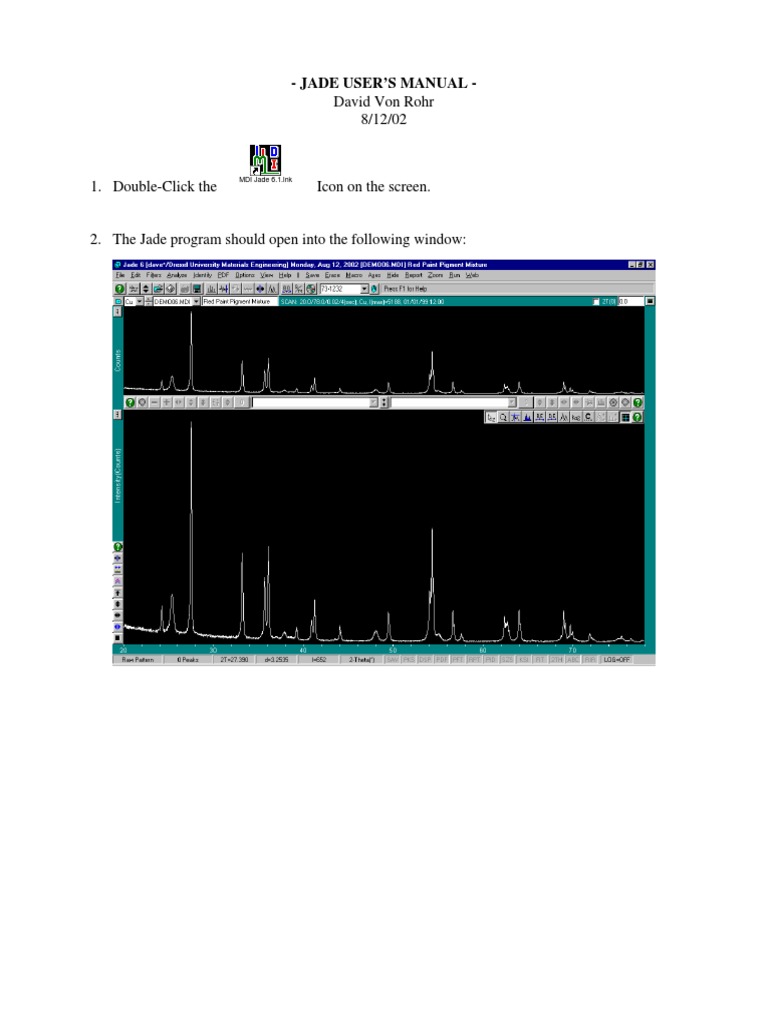Click the MDI Jade 6.1 desktop shortcut icon
The width and height of the screenshot is (768, 1024).
[x=265, y=161]
